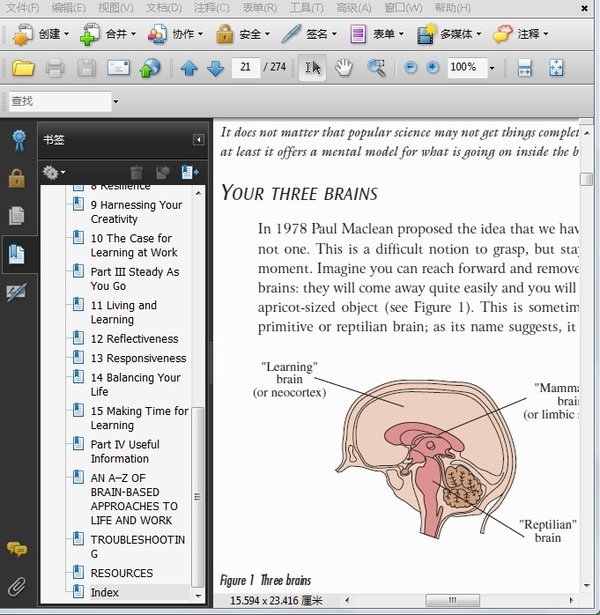Screen dimensions: 600x615
Task: Collapse the 书签 bookmarks panel arrow
Action: pos(198,140)
